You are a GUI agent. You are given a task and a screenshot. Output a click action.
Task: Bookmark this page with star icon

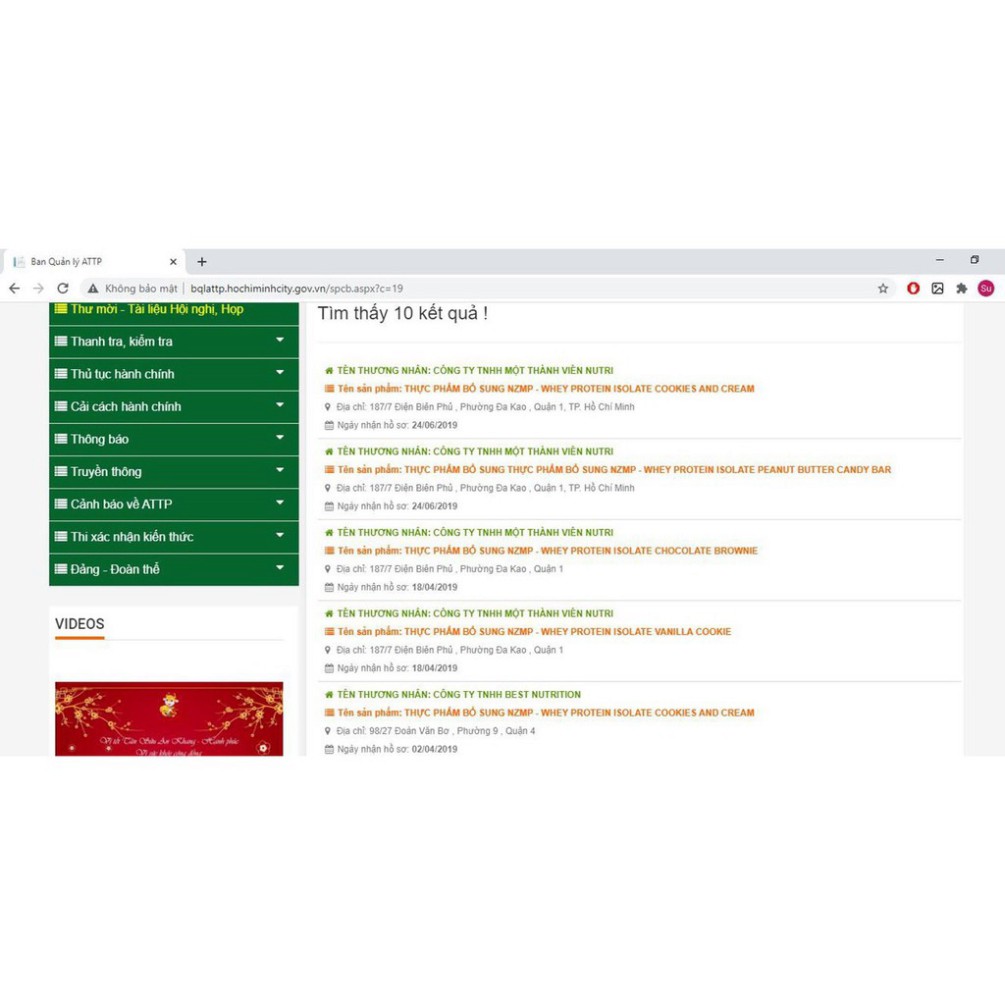(x=883, y=288)
